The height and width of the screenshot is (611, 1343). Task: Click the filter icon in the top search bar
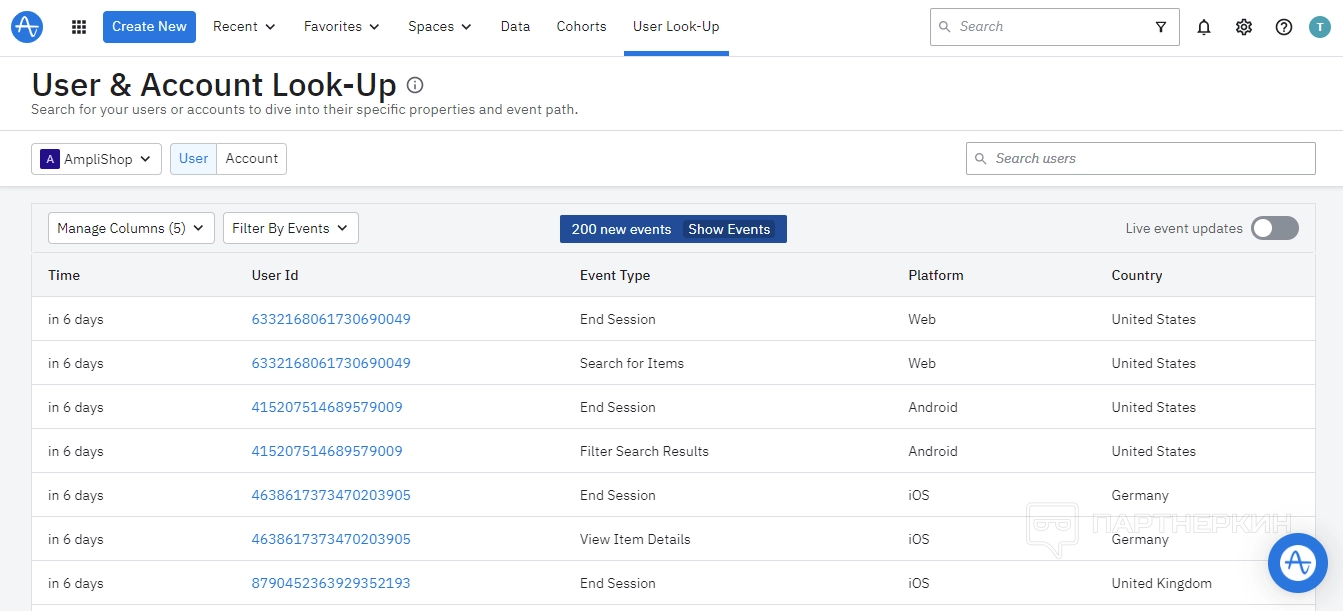pyautogui.click(x=1161, y=27)
